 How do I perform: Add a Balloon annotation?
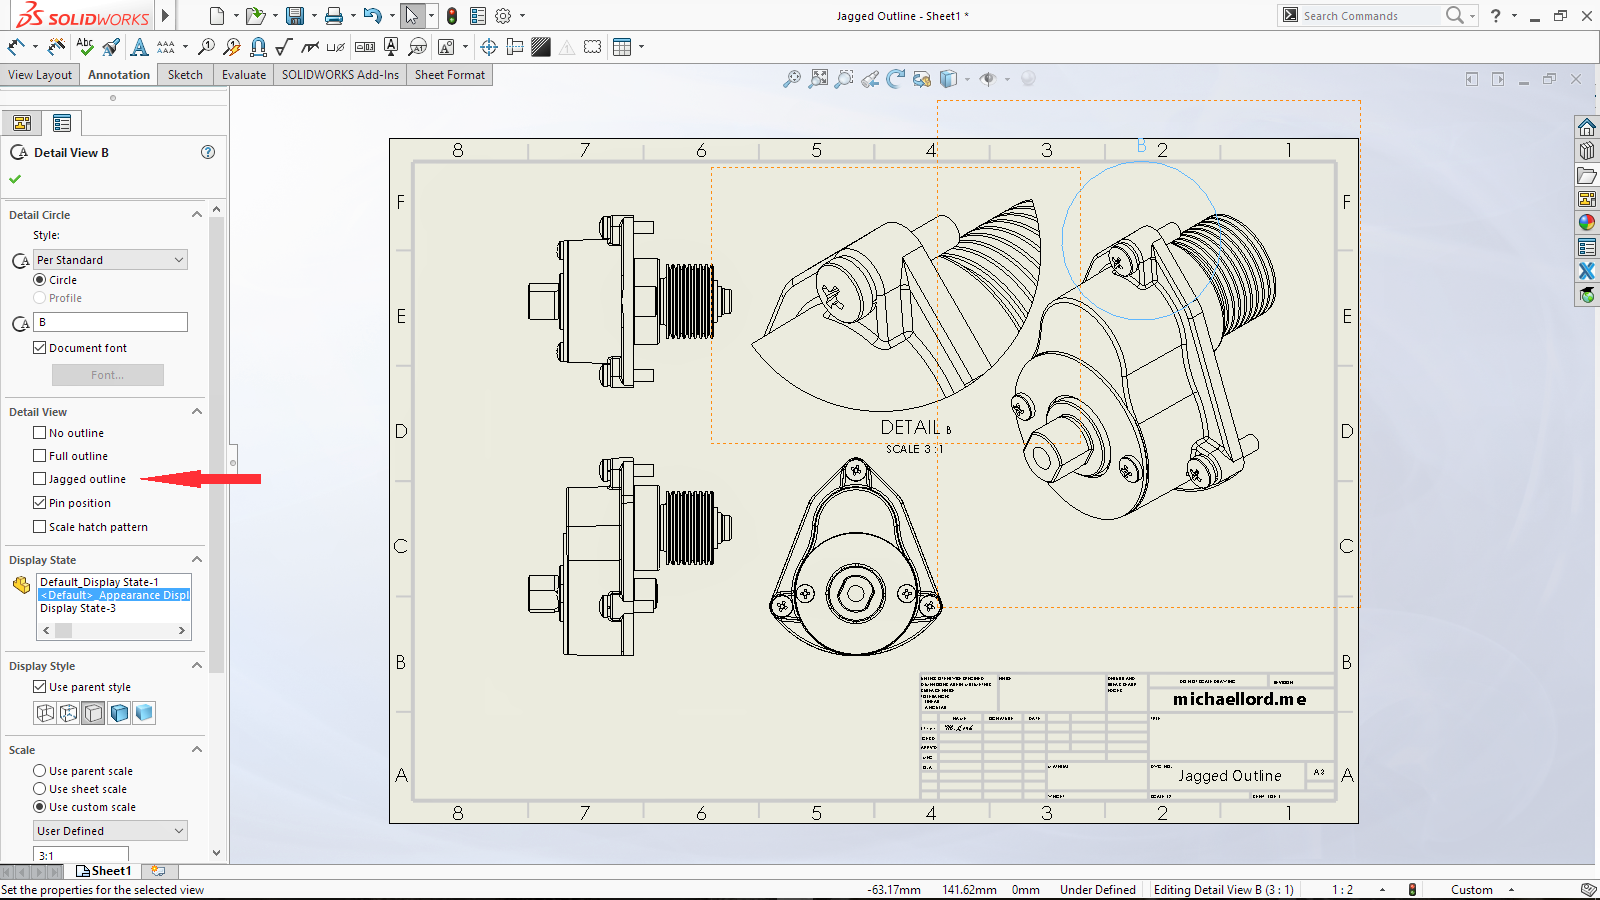coord(208,46)
